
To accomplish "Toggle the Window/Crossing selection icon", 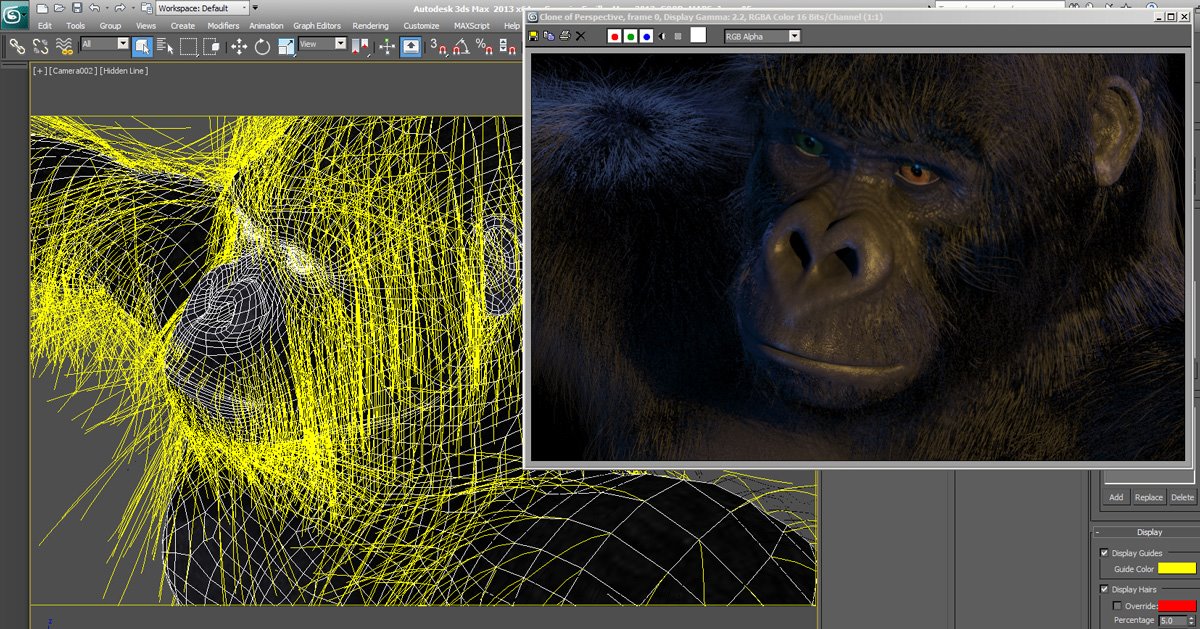I will tap(213, 45).
